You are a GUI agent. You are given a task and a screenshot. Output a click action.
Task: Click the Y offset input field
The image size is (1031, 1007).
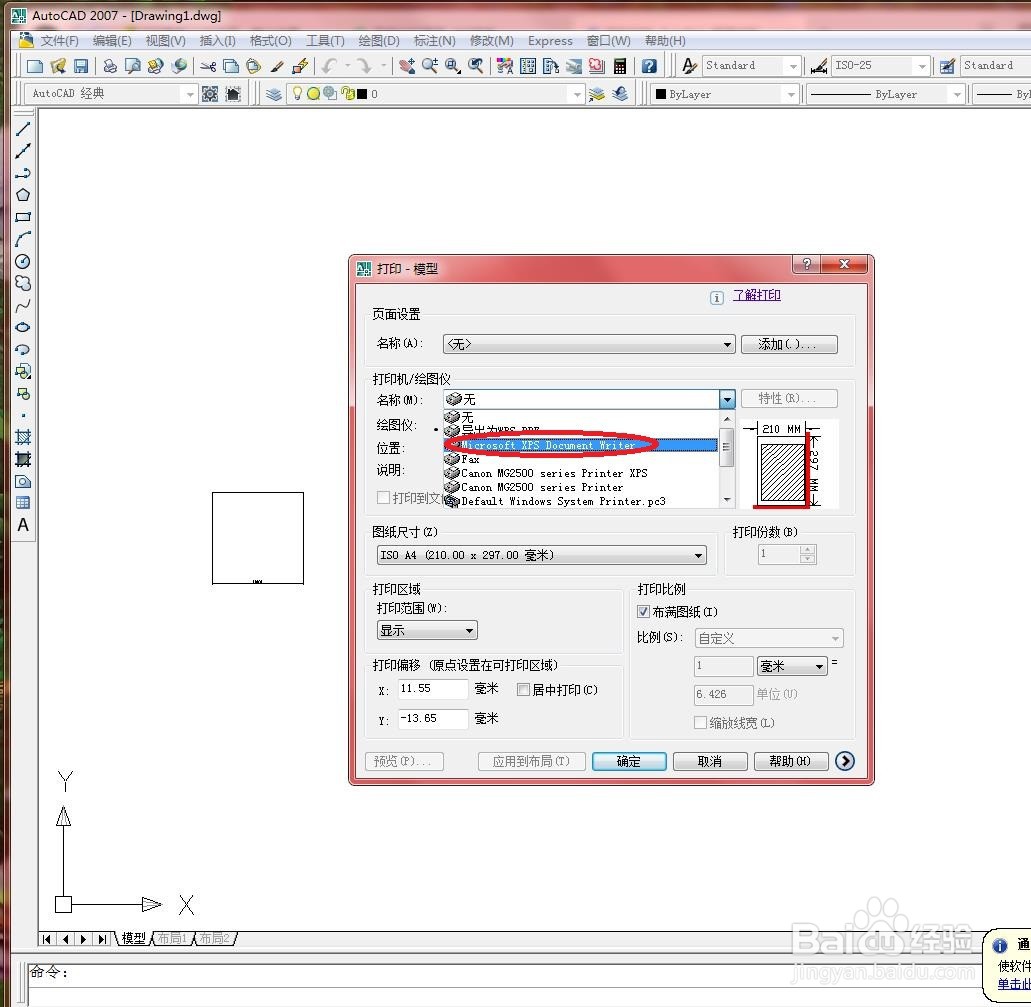tap(433, 718)
